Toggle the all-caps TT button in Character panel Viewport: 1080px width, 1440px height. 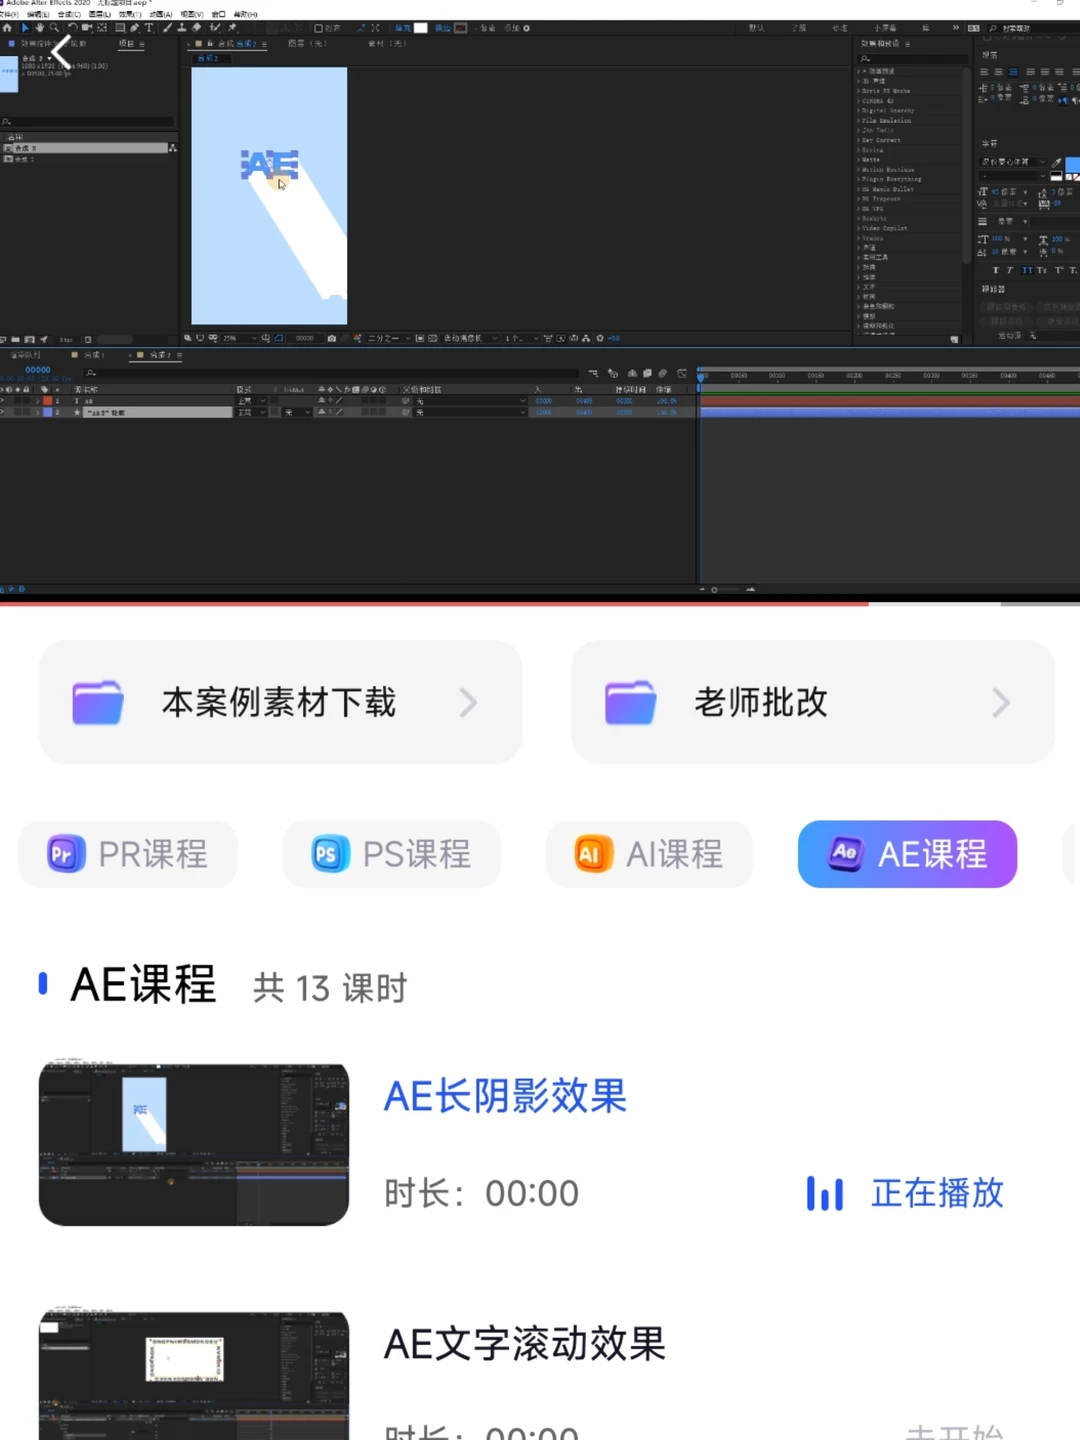coord(1028,270)
